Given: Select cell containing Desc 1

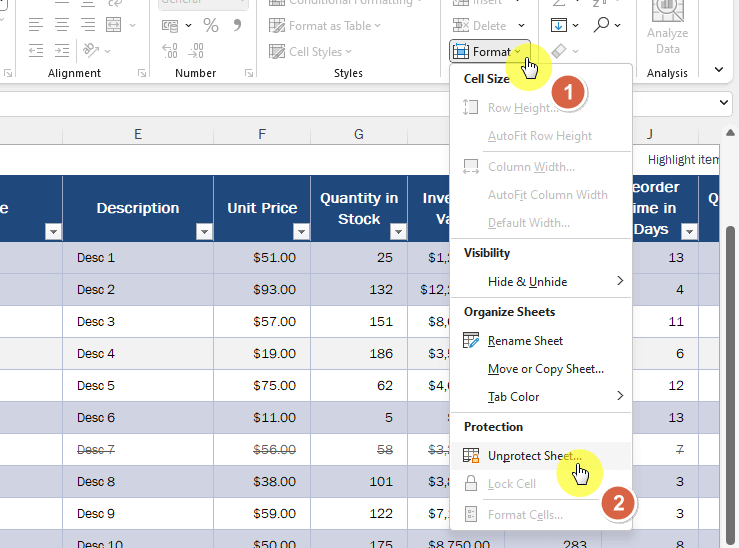Looking at the screenshot, I should point(138,258).
